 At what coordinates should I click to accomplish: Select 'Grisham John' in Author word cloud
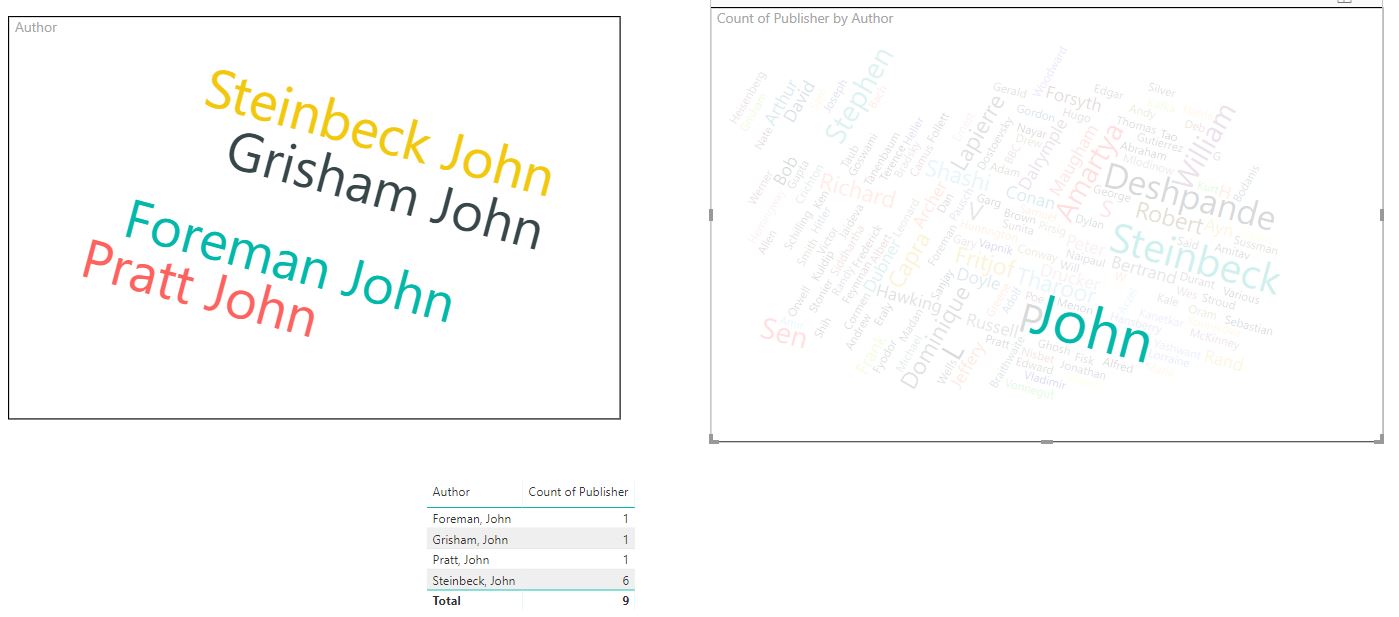click(x=385, y=190)
